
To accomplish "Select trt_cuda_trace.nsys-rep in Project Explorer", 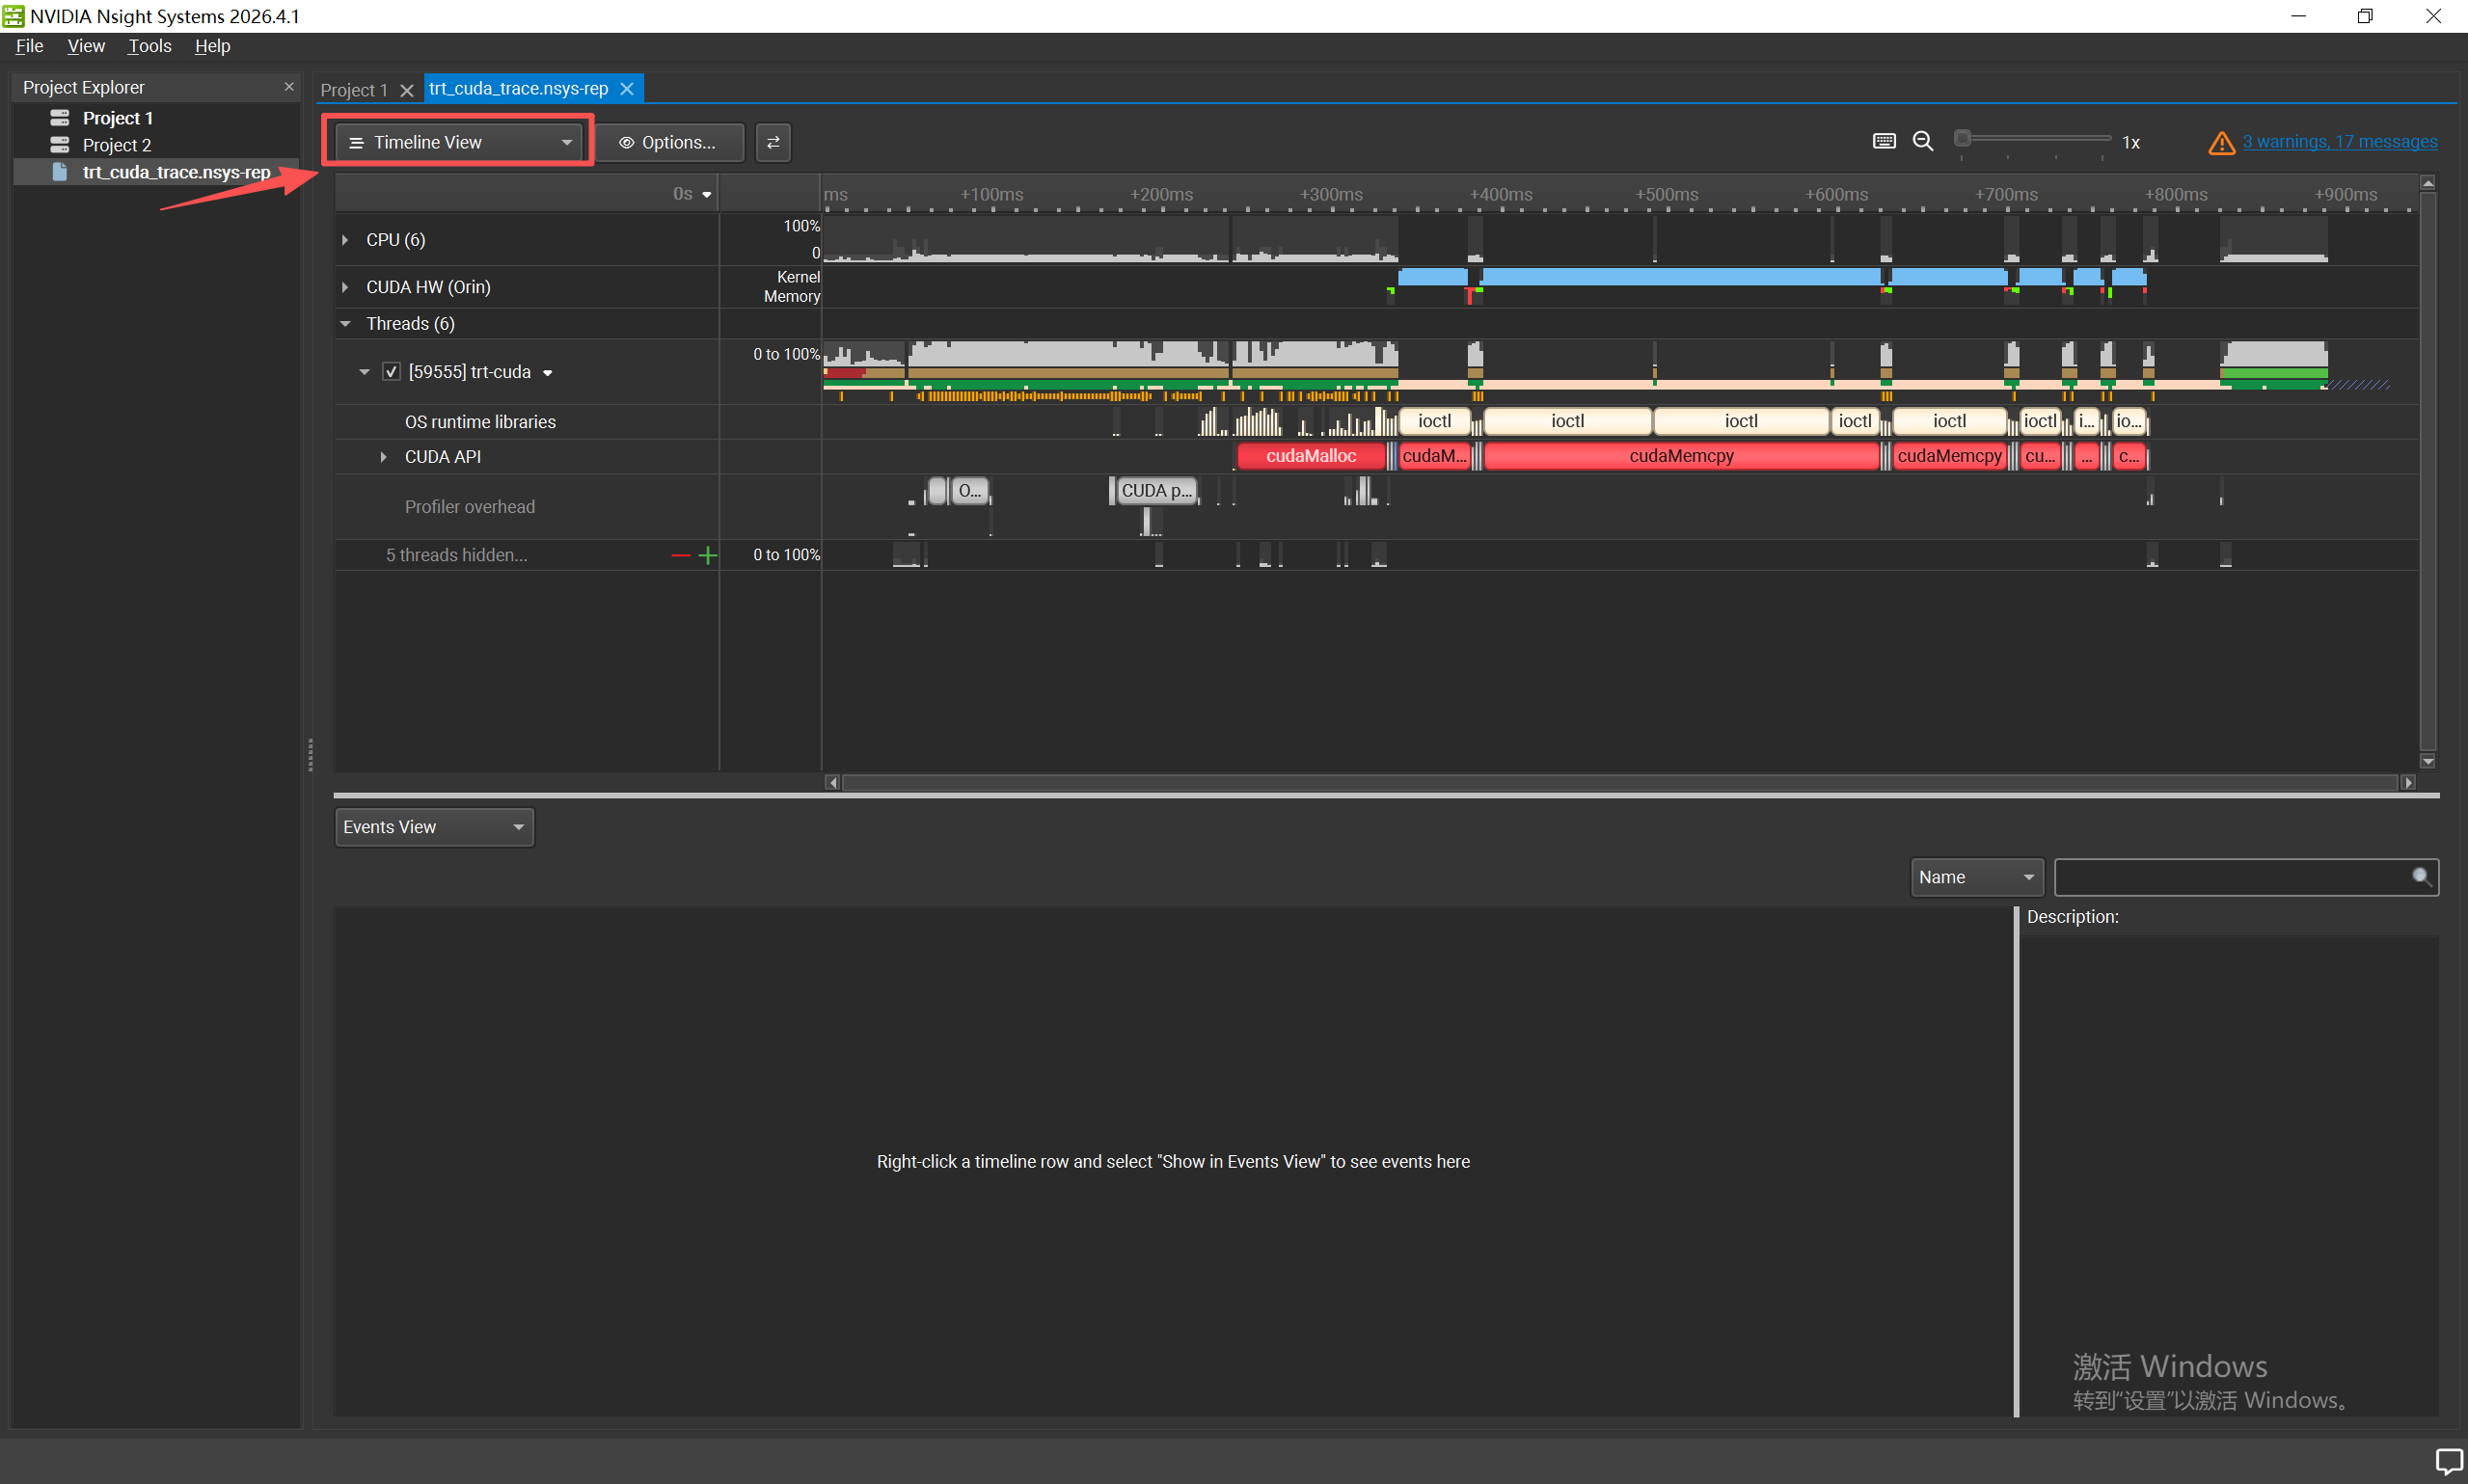I will pyautogui.click(x=177, y=172).
